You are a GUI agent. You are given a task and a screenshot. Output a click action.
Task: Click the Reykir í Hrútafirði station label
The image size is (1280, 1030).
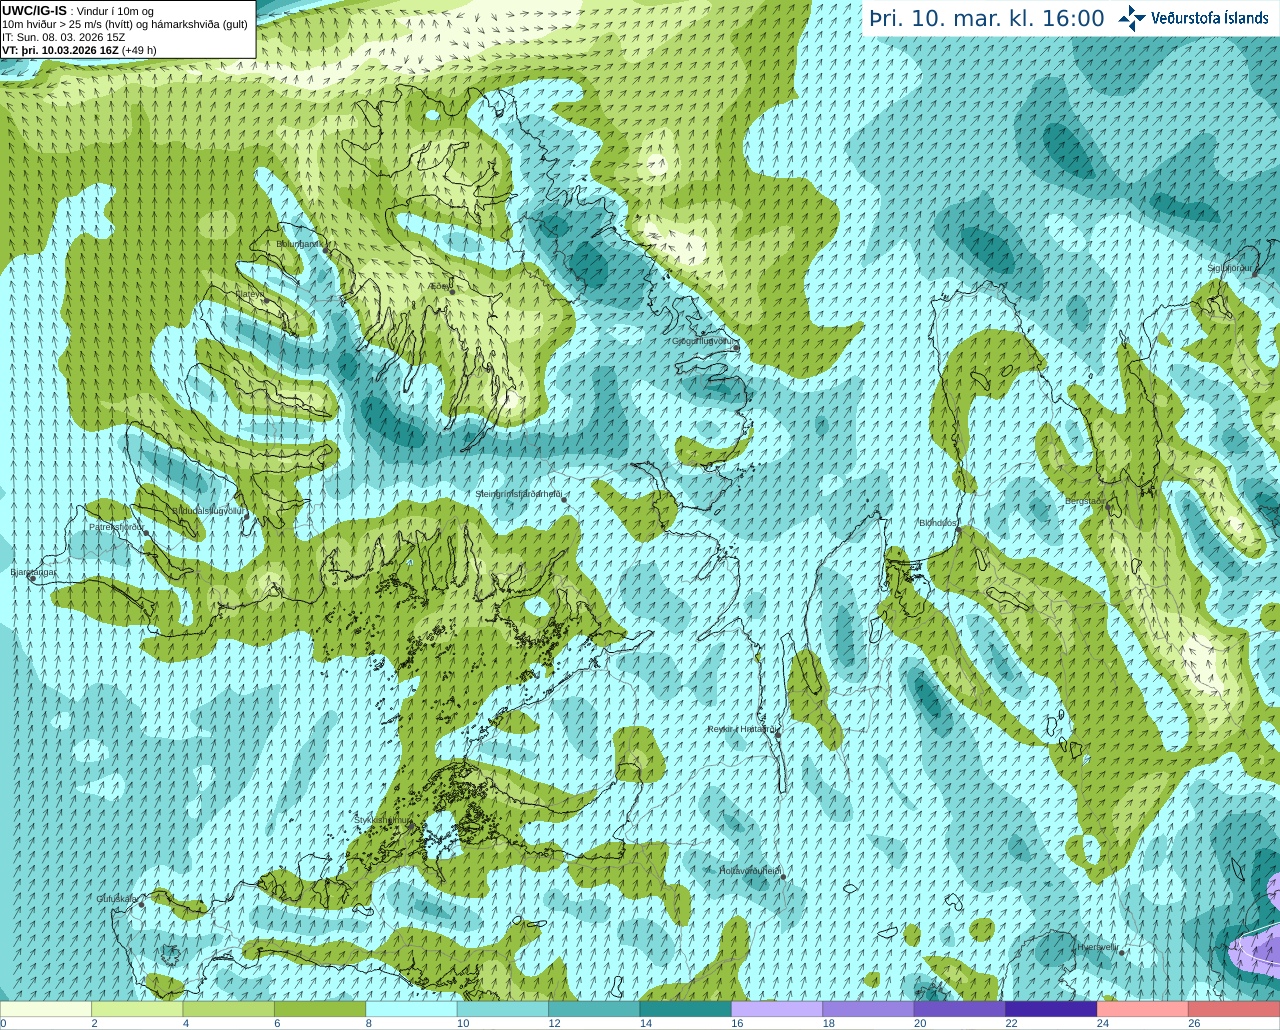click(x=742, y=729)
